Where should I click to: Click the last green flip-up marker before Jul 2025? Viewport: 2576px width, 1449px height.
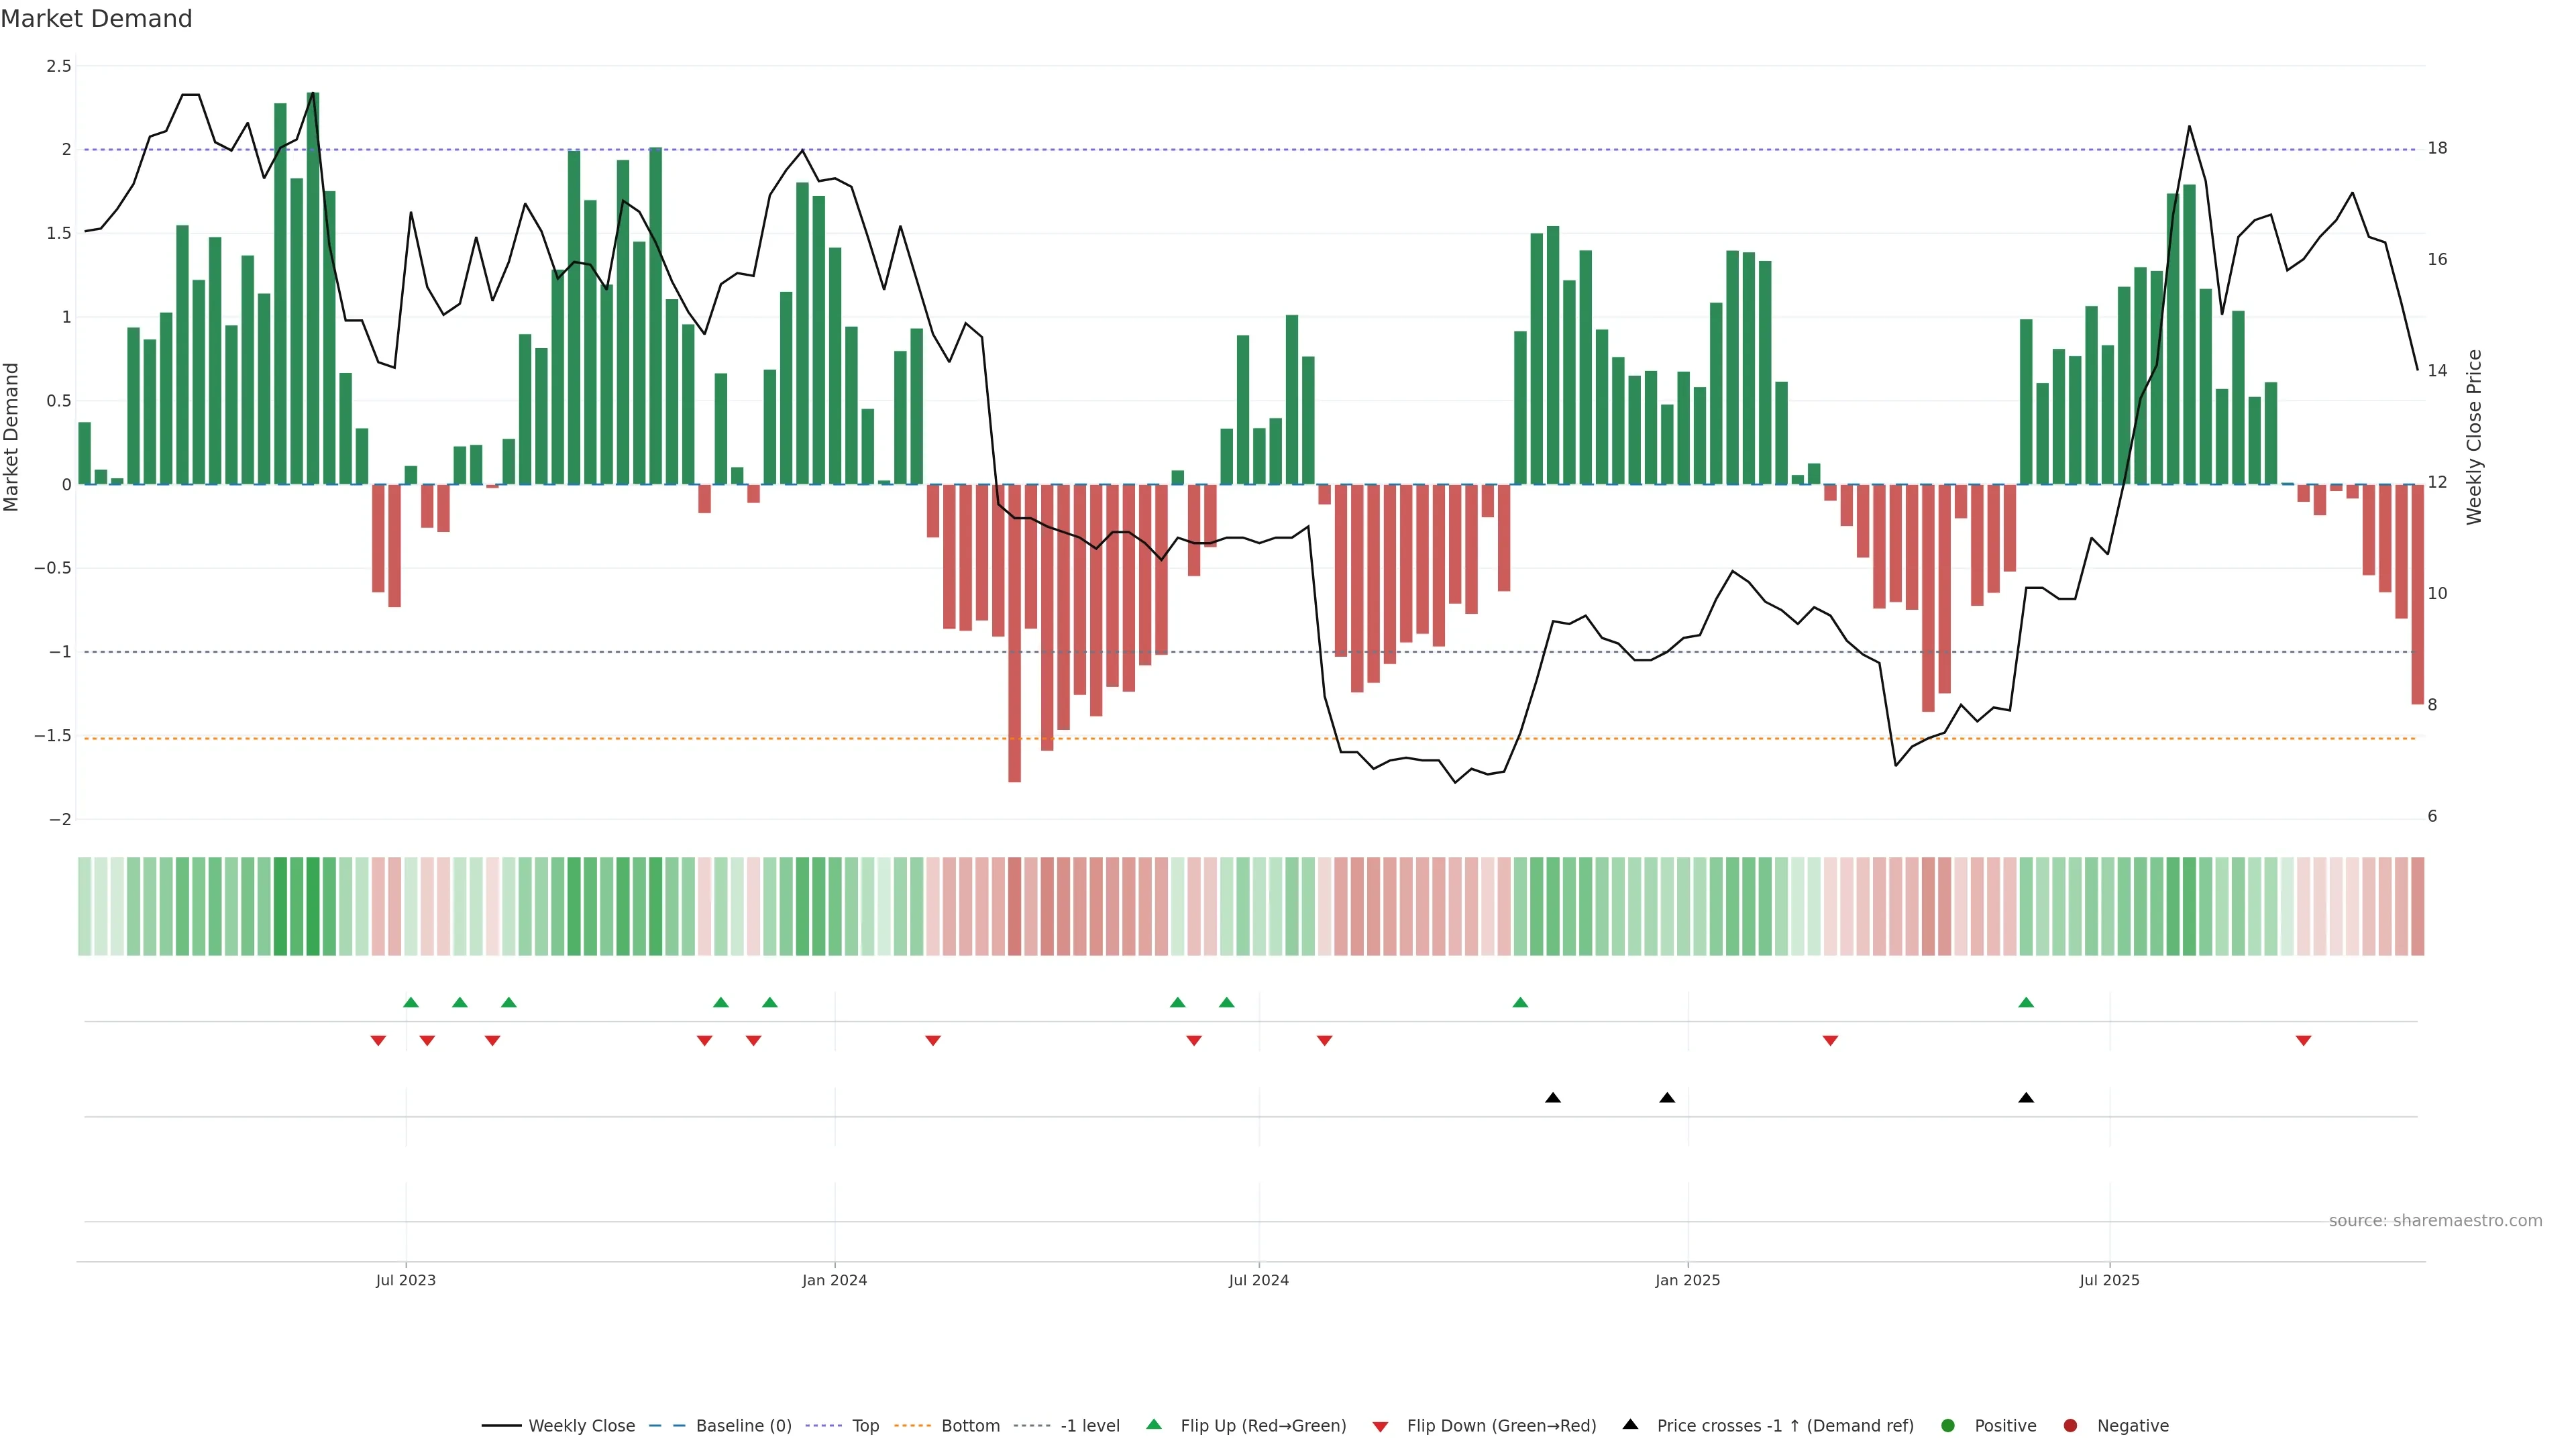pos(2026,1002)
